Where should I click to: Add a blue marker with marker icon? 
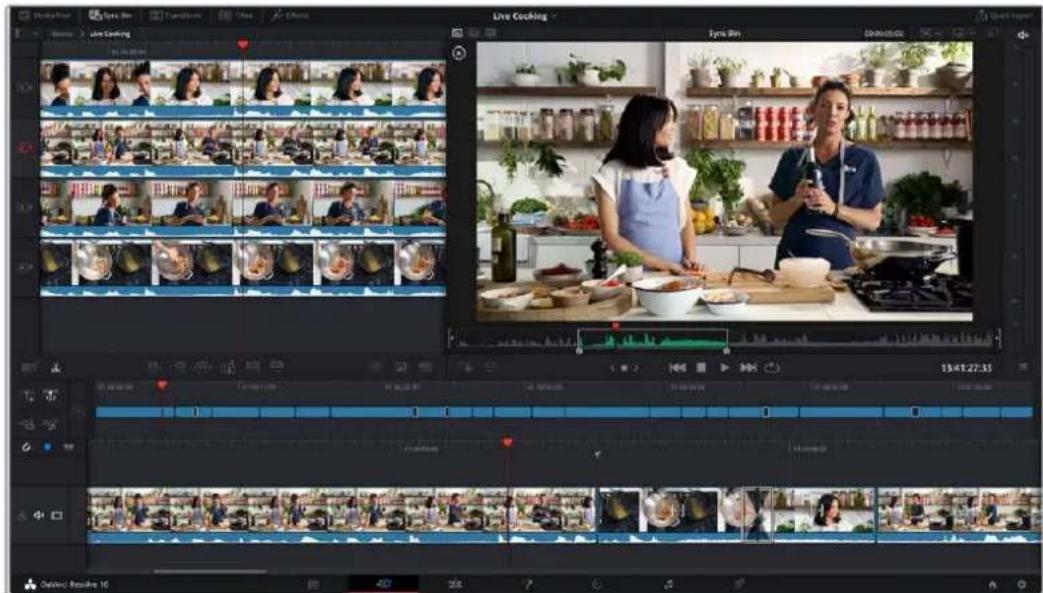tap(47, 447)
